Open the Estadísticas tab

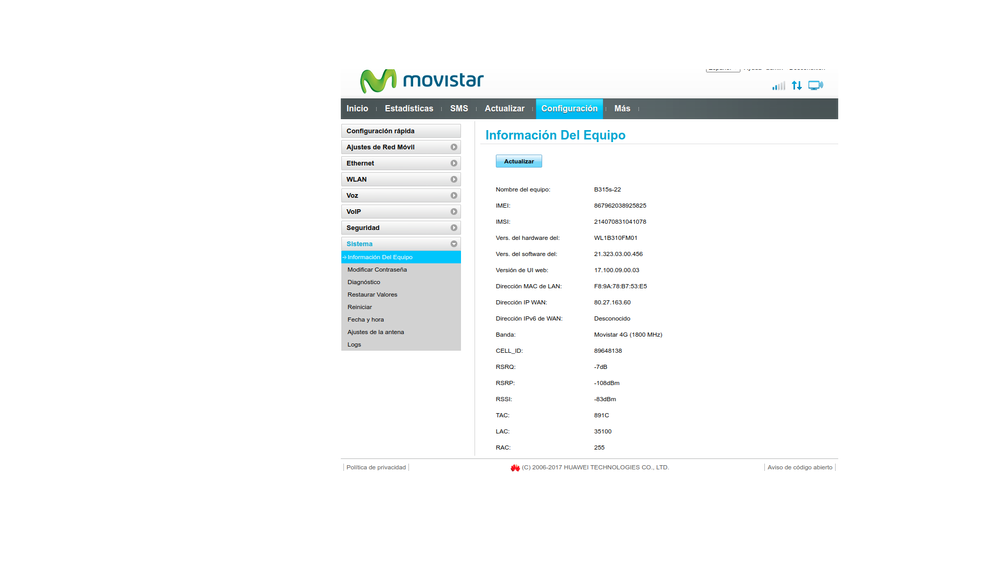click(409, 109)
